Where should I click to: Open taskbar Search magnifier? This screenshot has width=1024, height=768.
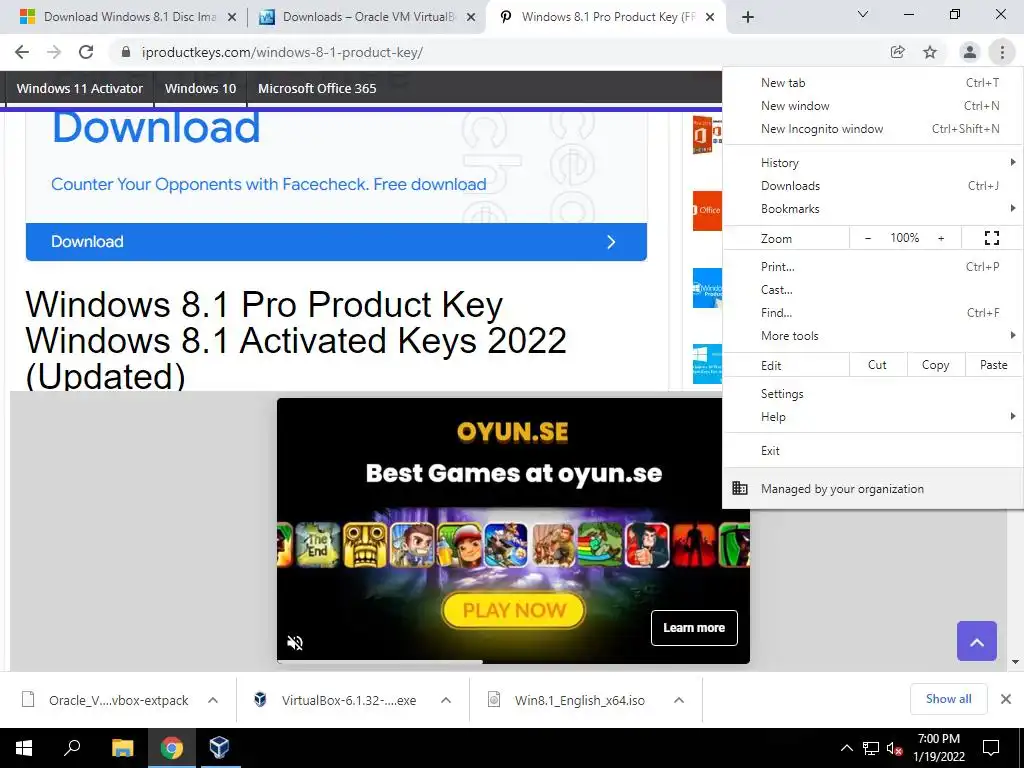click(72, 748)
